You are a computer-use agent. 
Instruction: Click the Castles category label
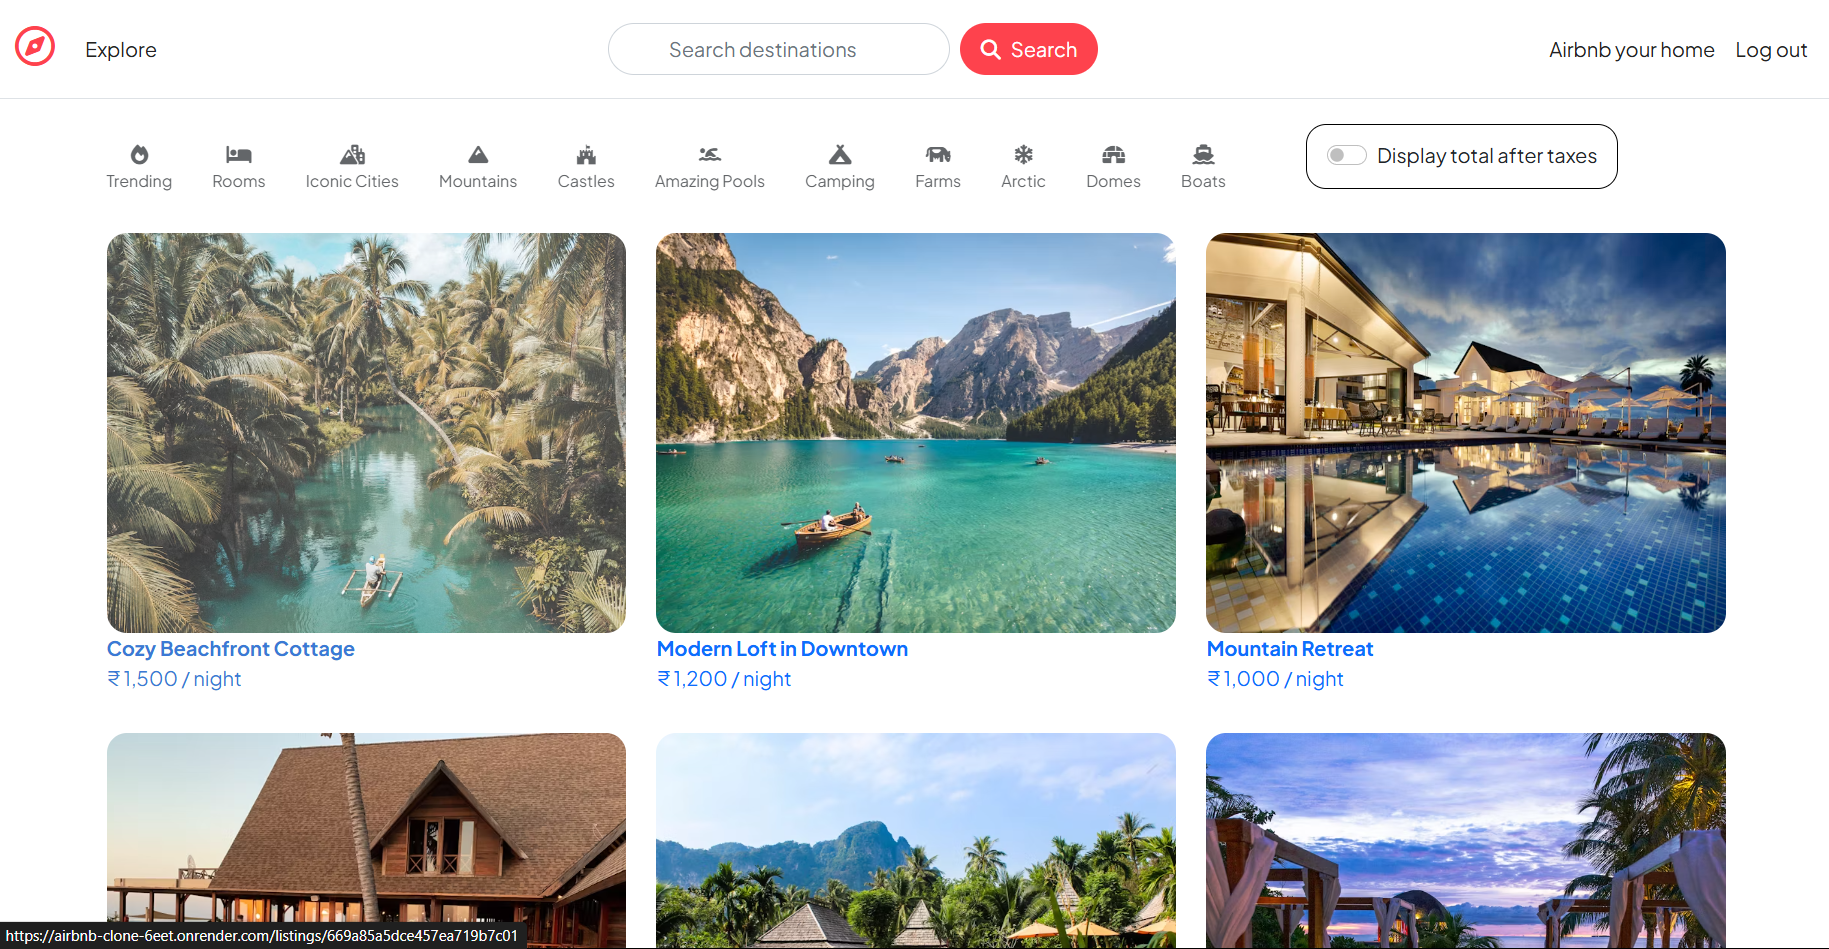[586, 181]
